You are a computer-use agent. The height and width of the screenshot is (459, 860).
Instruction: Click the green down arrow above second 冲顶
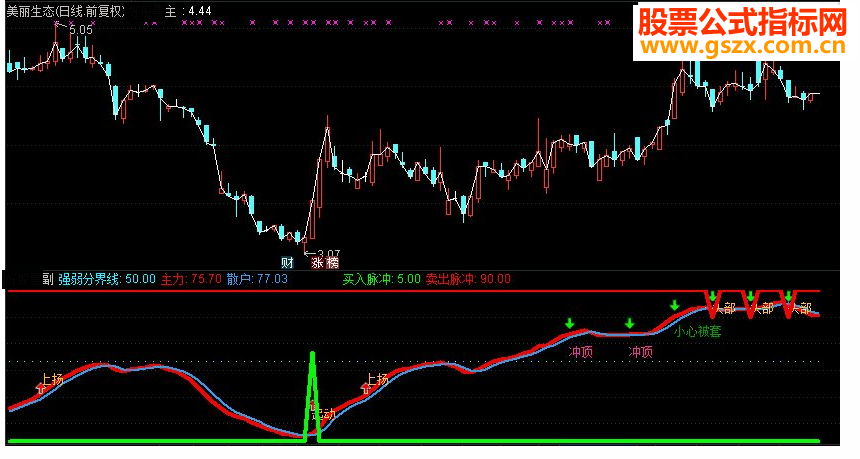tap(630, 323)
